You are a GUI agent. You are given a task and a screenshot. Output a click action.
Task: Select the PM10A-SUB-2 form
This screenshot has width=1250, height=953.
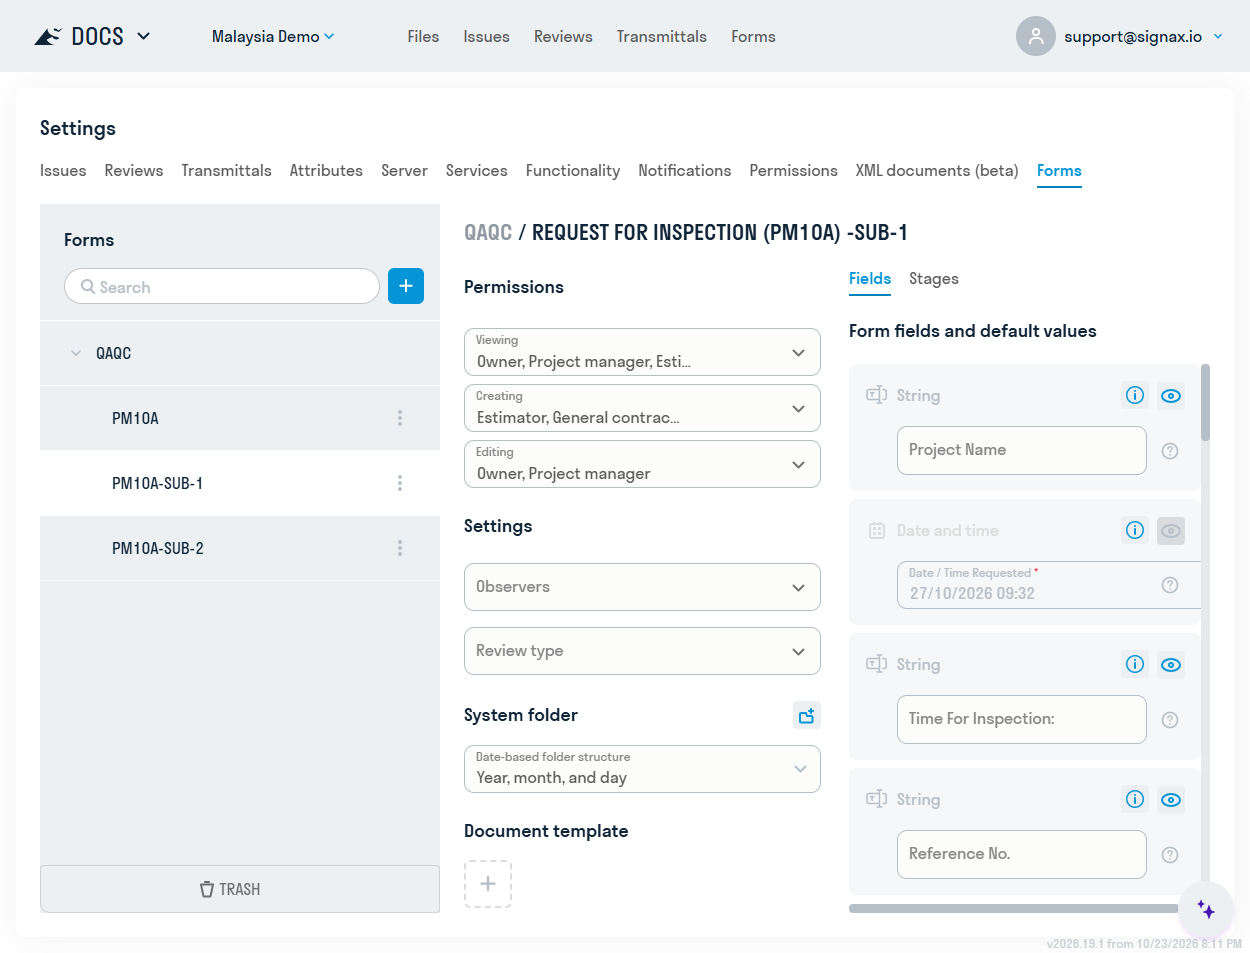pyautogui.click(x=240, y=548)
